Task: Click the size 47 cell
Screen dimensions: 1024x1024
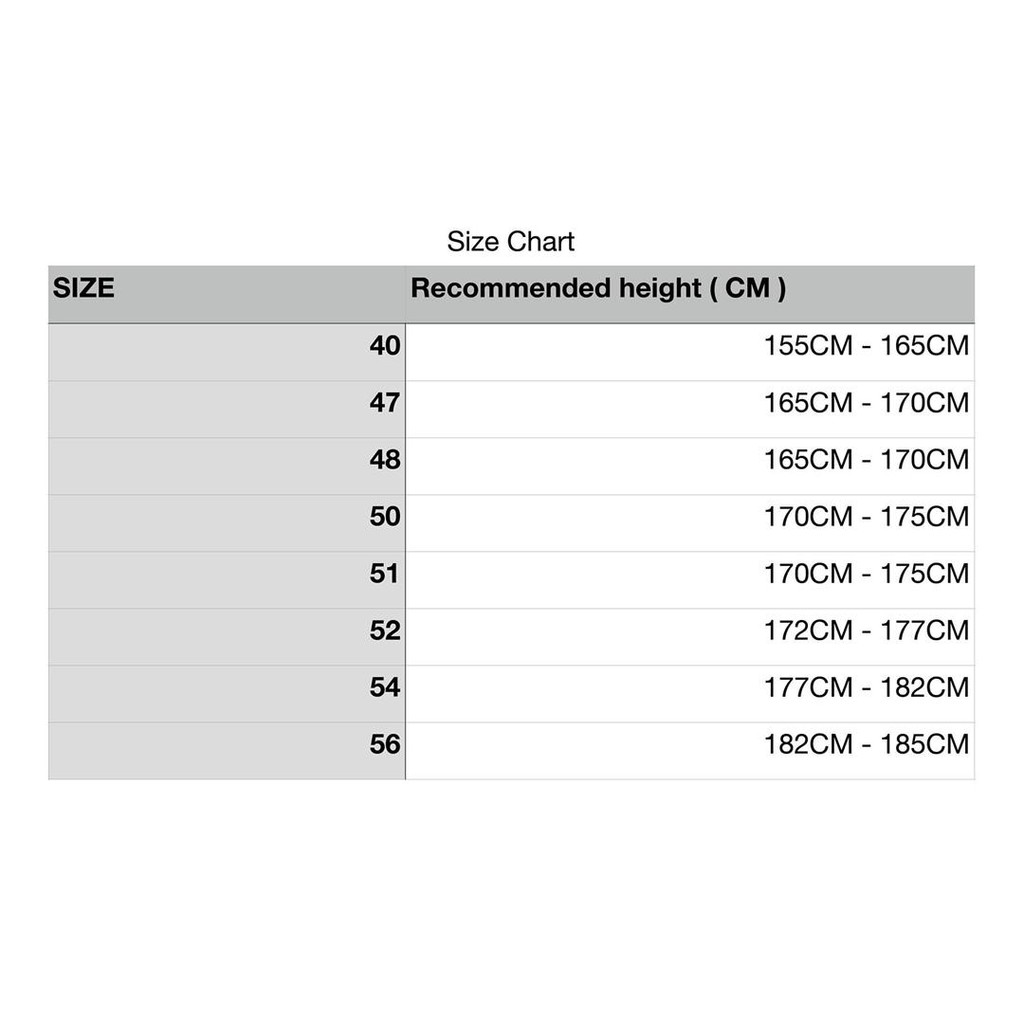Action: tap(227, 409)
